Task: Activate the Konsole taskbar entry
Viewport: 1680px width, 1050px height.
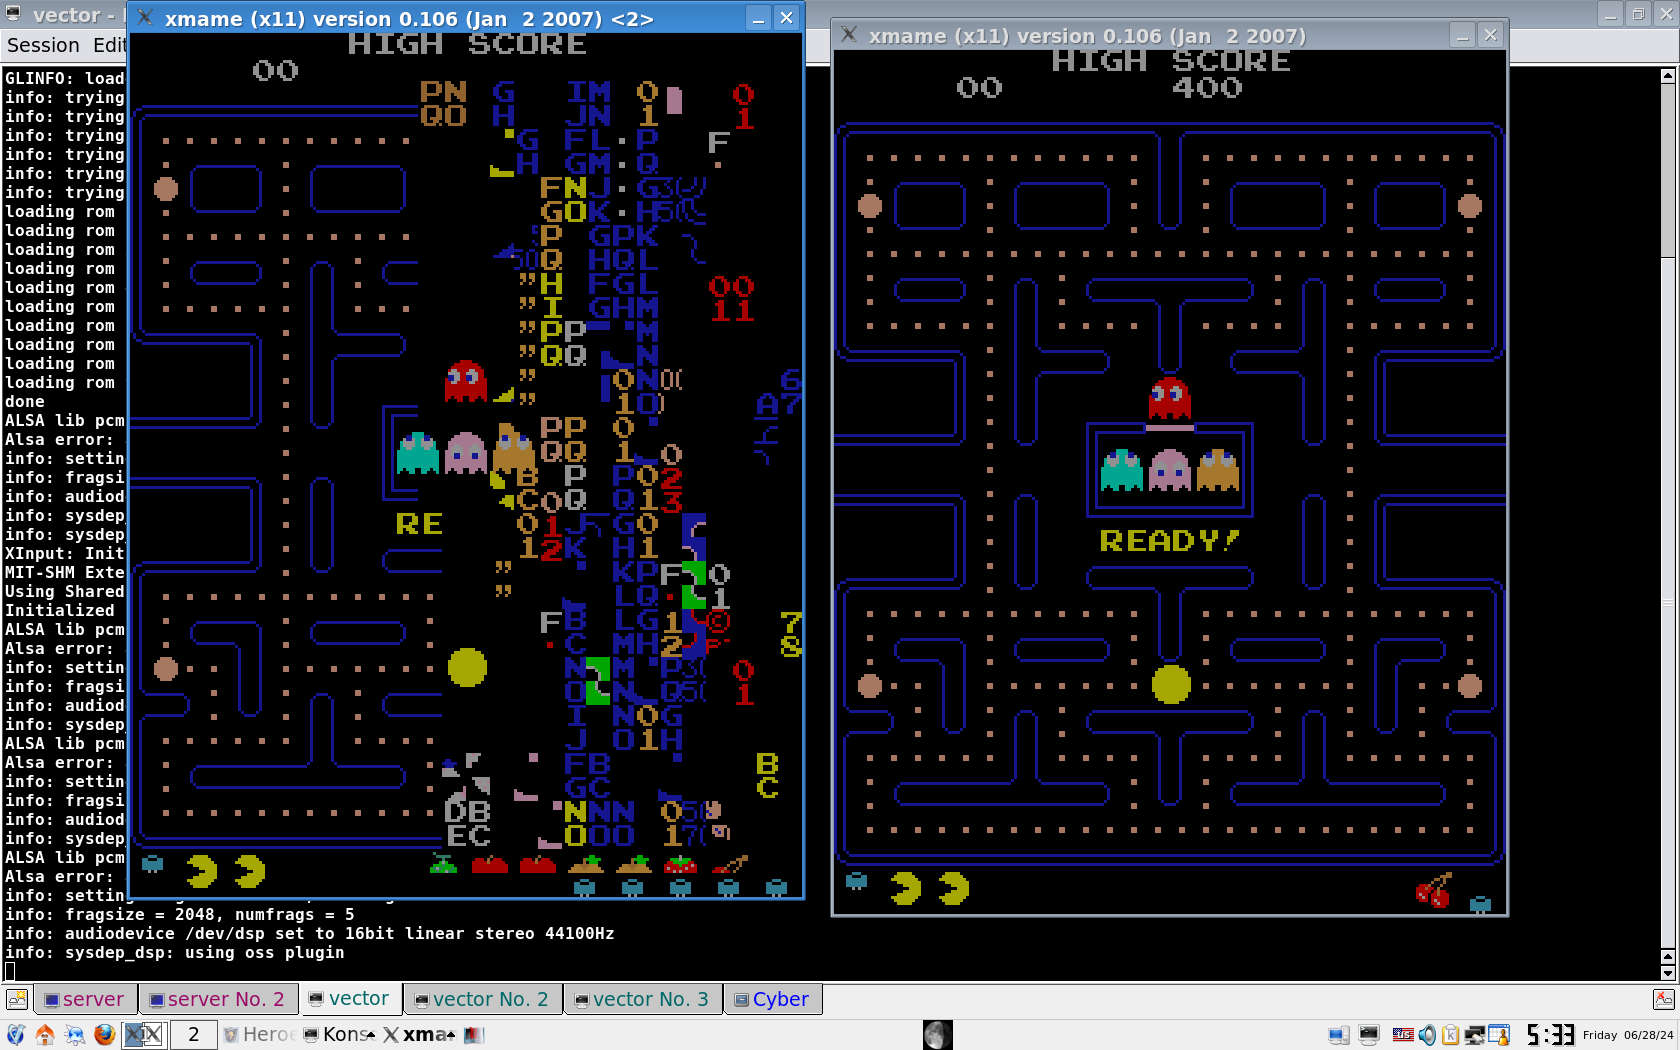Action: [x=339, y=1034]
